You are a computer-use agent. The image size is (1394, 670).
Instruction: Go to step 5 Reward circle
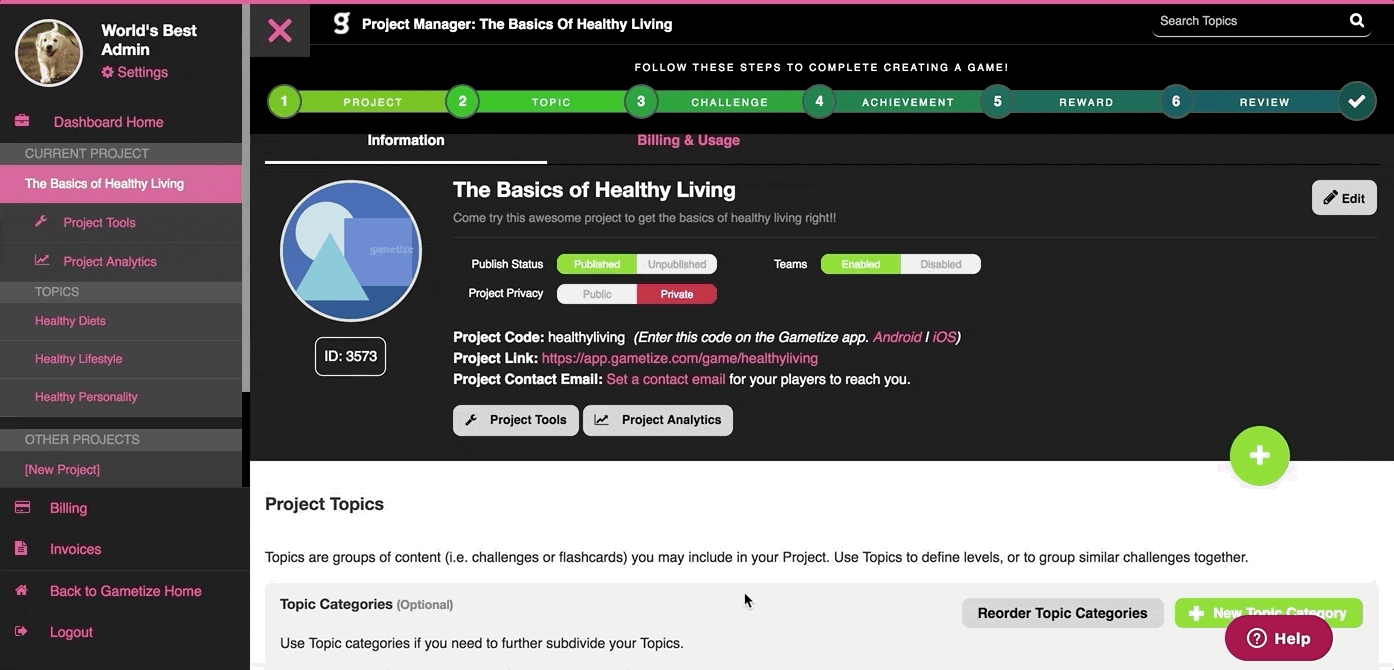997,101
